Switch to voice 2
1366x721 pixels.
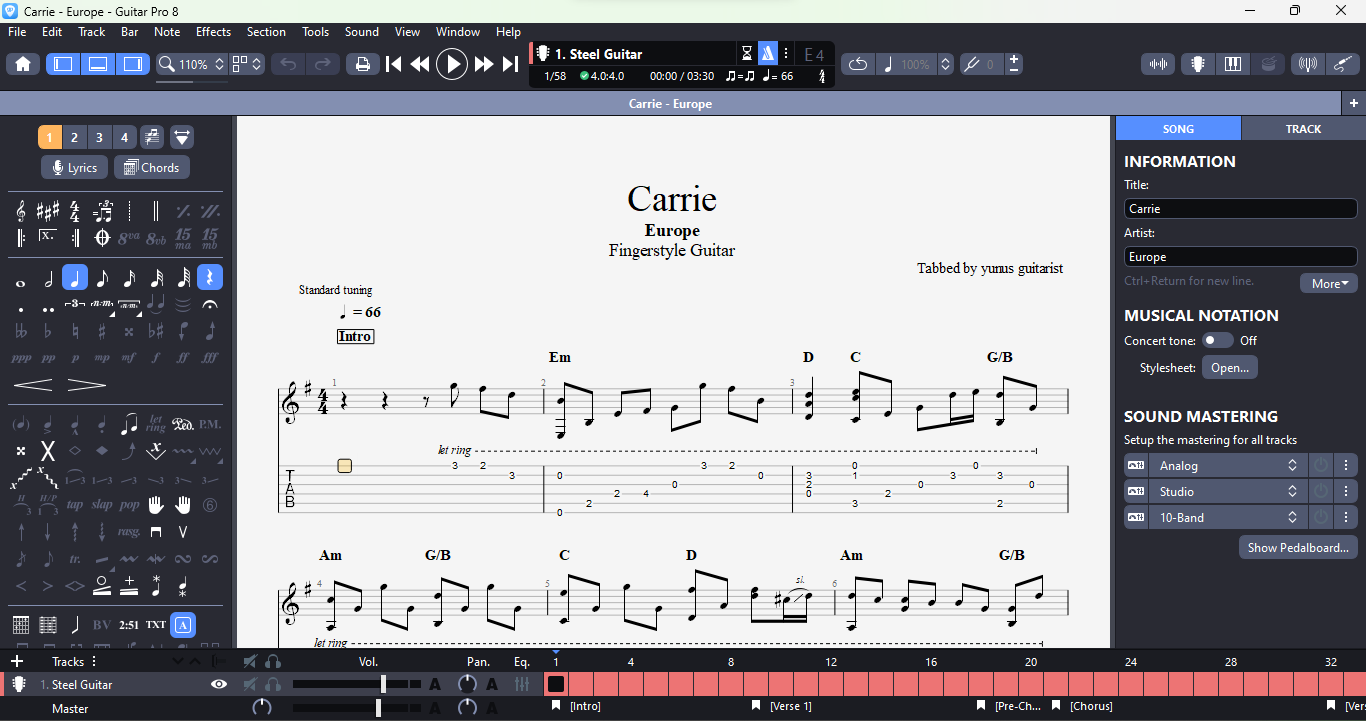click(74, 137)
